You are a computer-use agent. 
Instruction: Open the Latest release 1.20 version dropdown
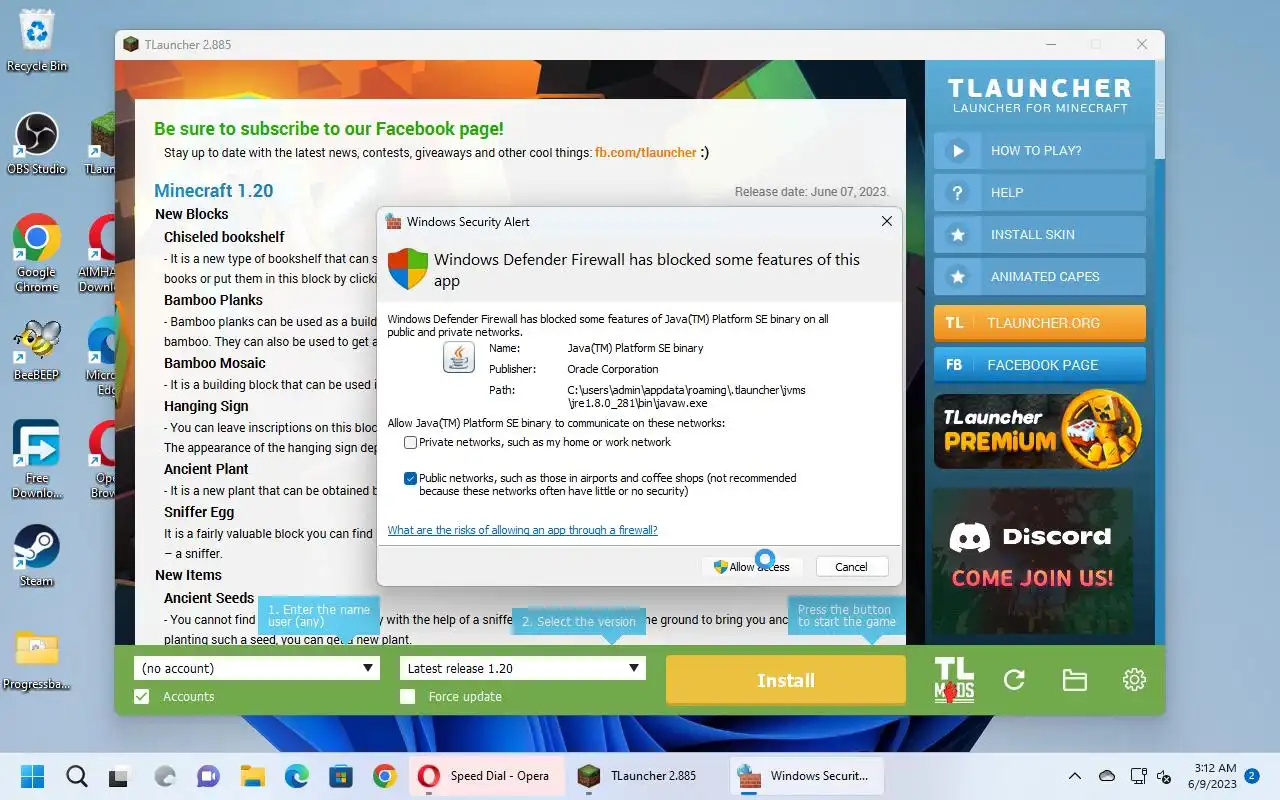pyautogui.click(x=523, y=668)
